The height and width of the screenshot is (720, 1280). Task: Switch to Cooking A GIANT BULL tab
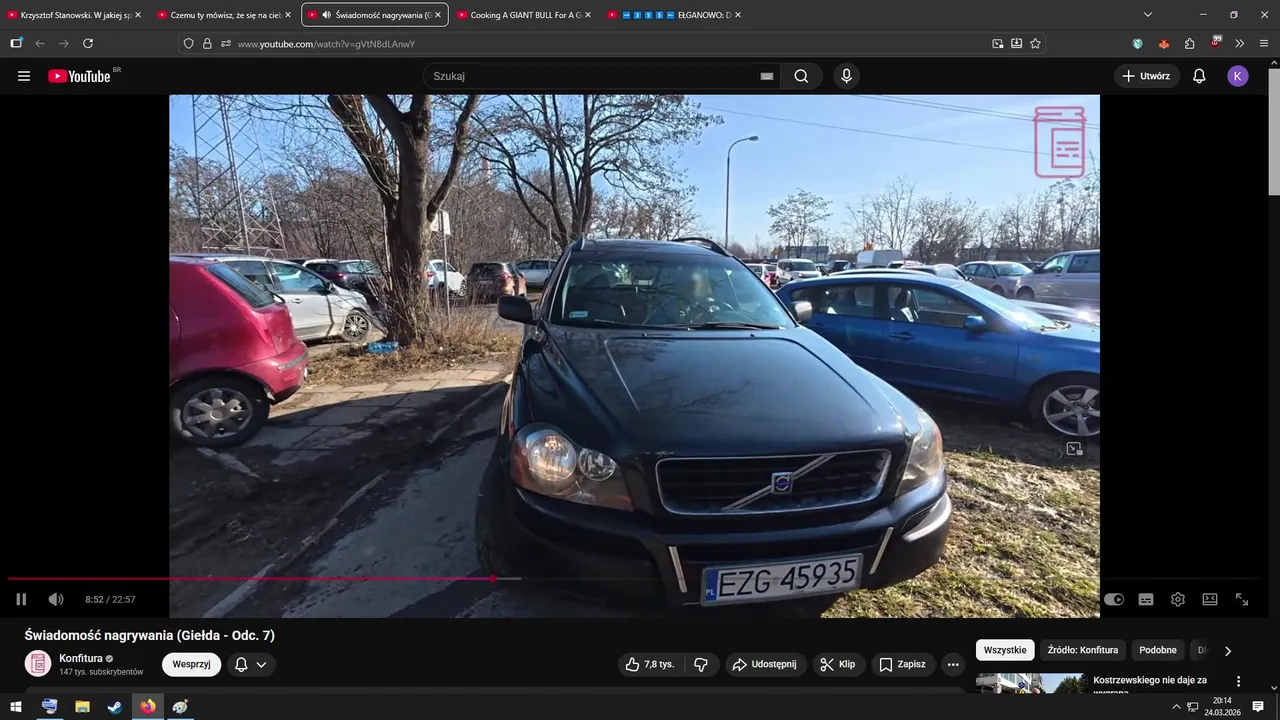coord(525,15)
